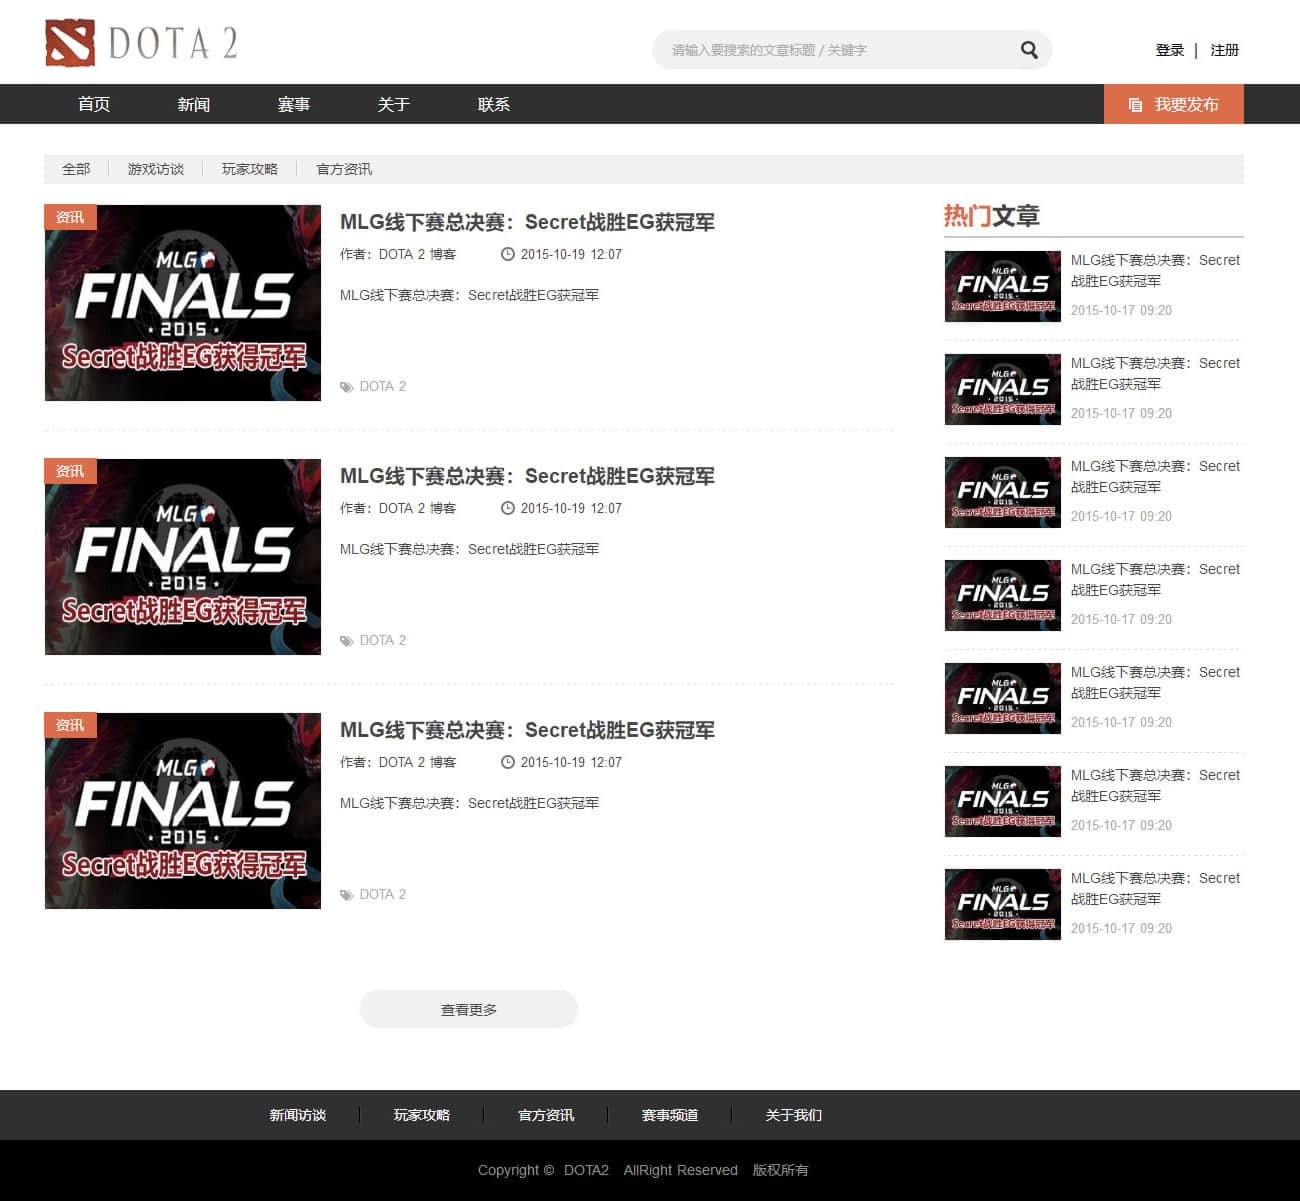
Task: Select the 官方资讯 category tab
Action: tap(344, 169)
